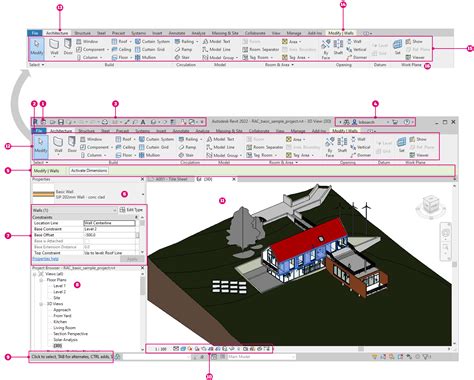Select the Approach 3D view
The width and height of the screenshot is (474, 380).
(62, 310)
